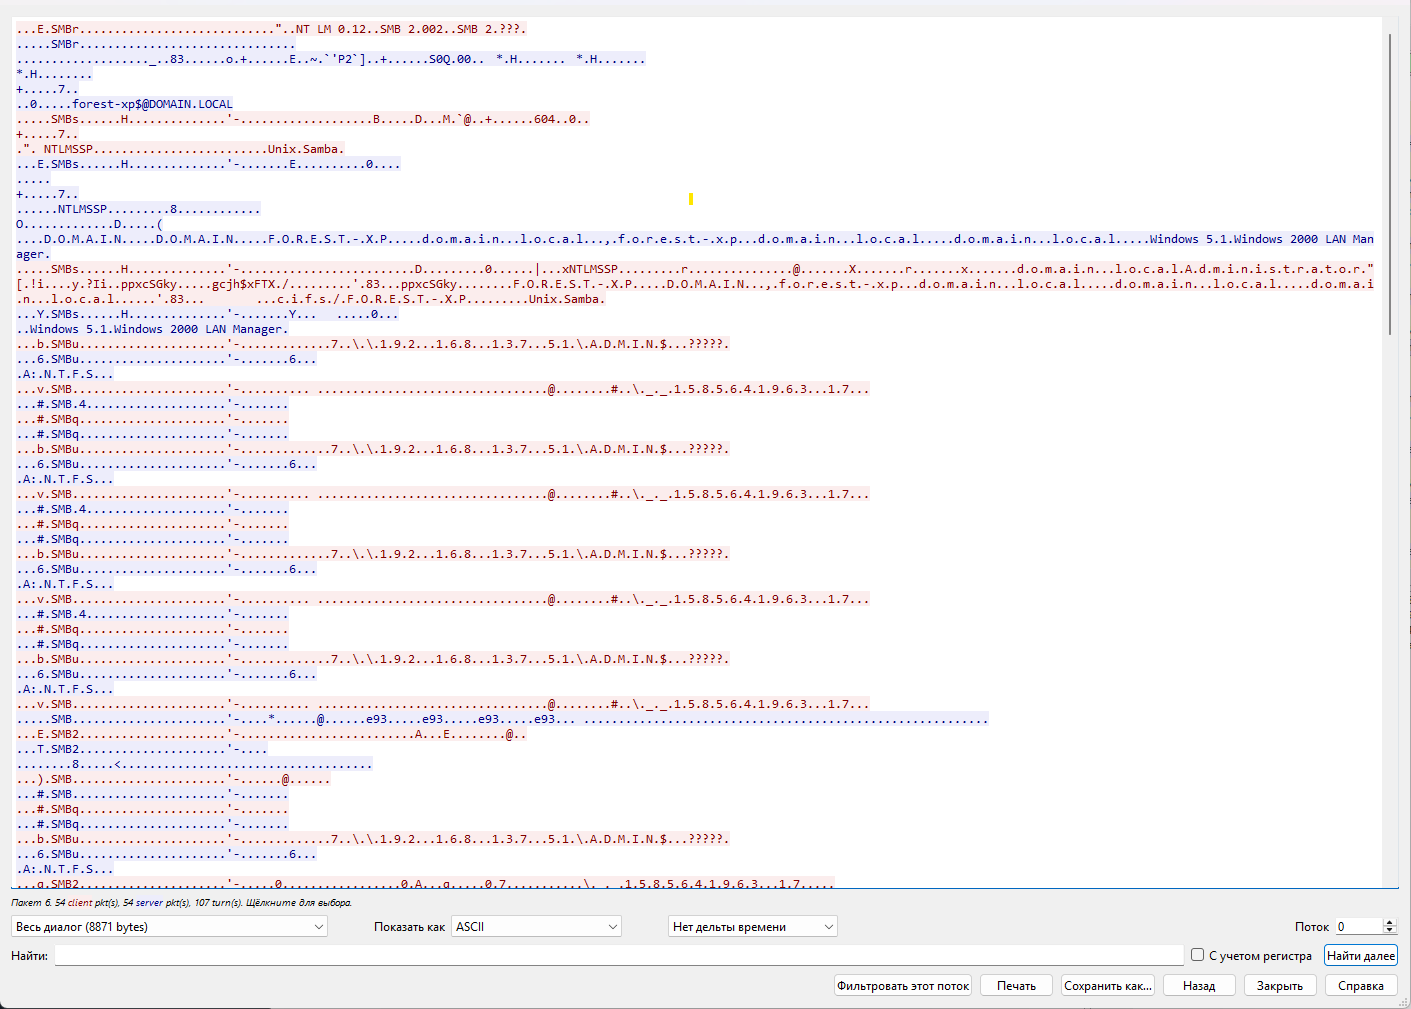Select the blue line with 'D.O.M.A.I.N' and 'Windows 5.1.Windows 2000 LAN Man'
Image resolution: width=1411 pixels, height=1009 pixels.
click(695, 239)
